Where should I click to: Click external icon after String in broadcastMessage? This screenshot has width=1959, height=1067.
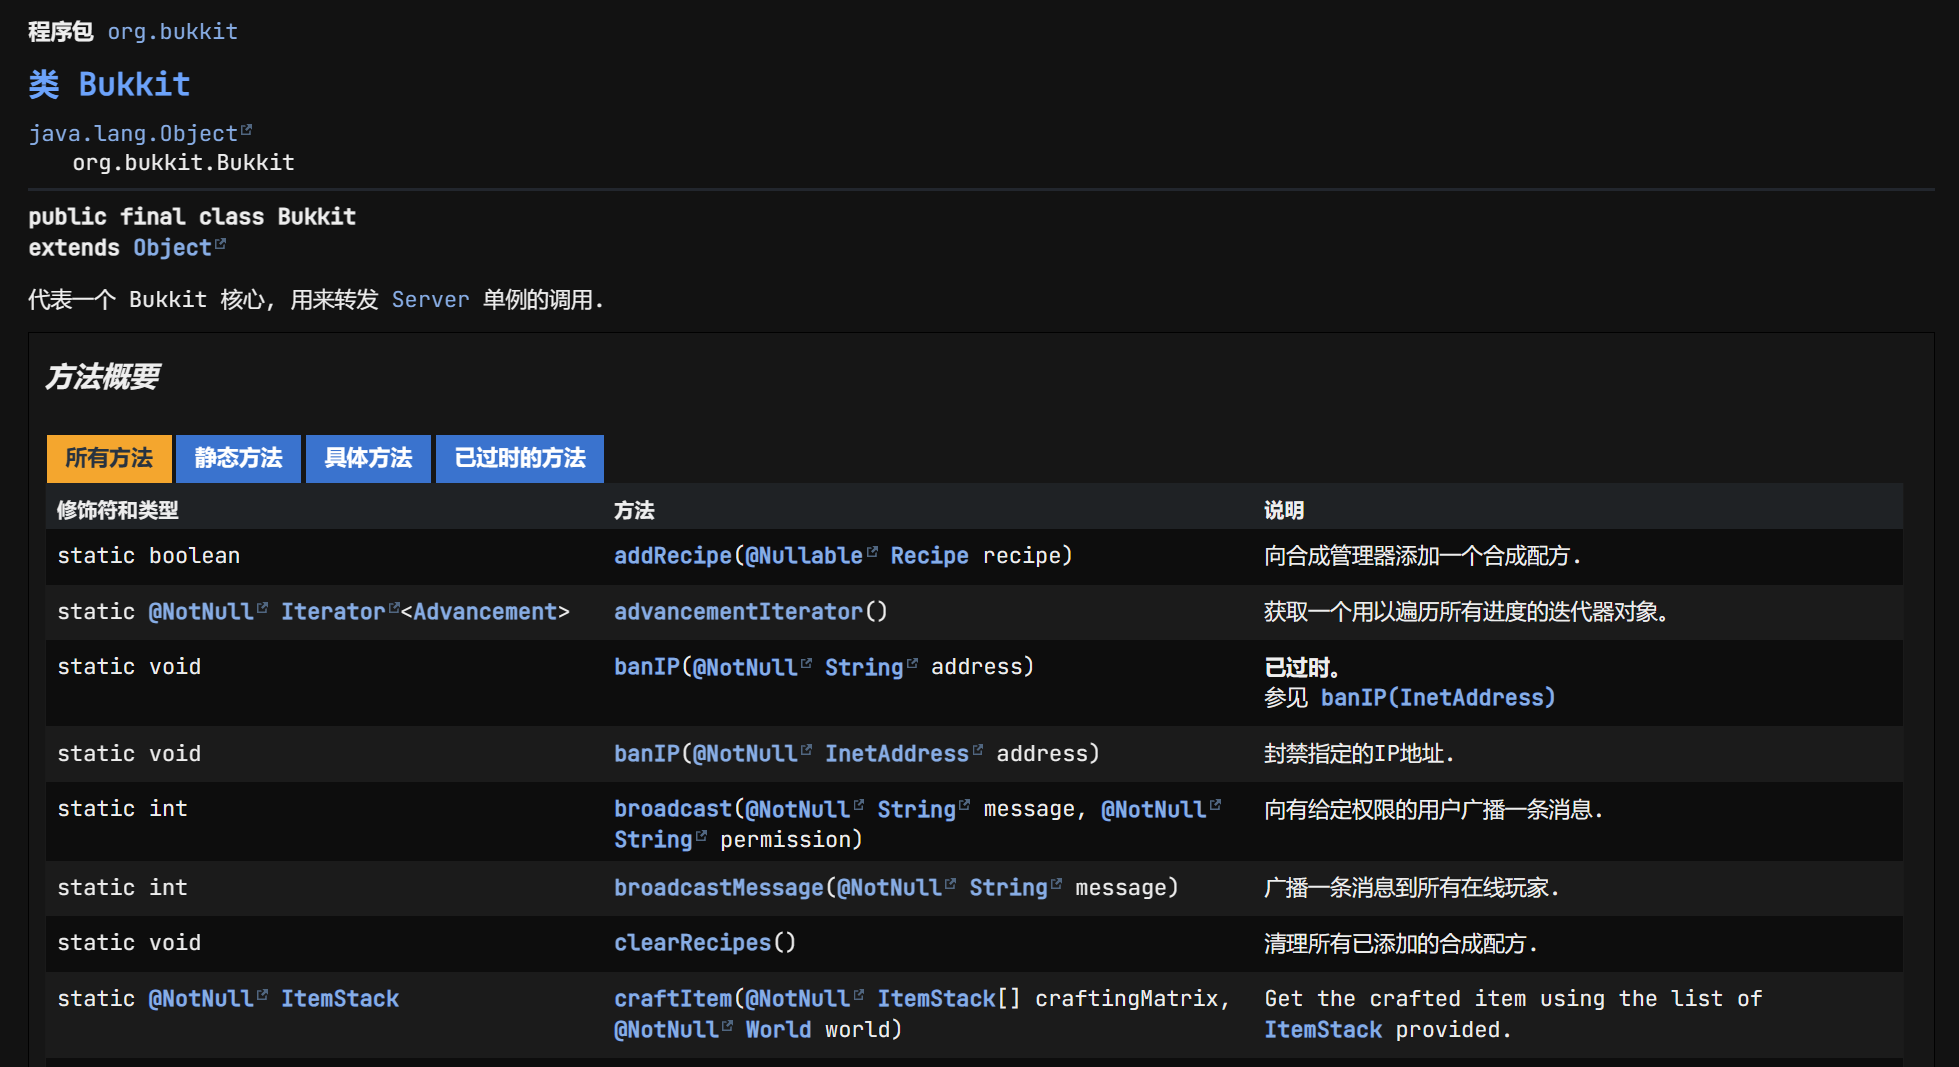(1057, 884)
